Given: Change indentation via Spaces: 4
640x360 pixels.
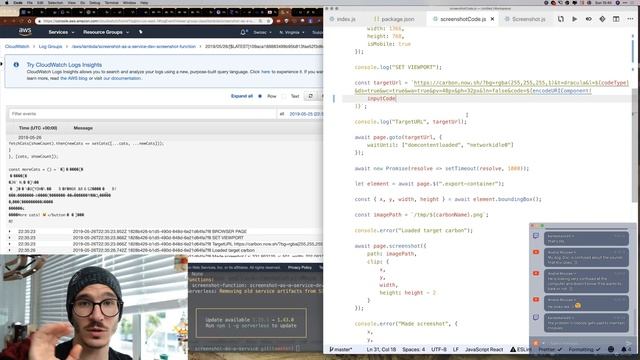Looking at the screenshot, I should [413, 349].
